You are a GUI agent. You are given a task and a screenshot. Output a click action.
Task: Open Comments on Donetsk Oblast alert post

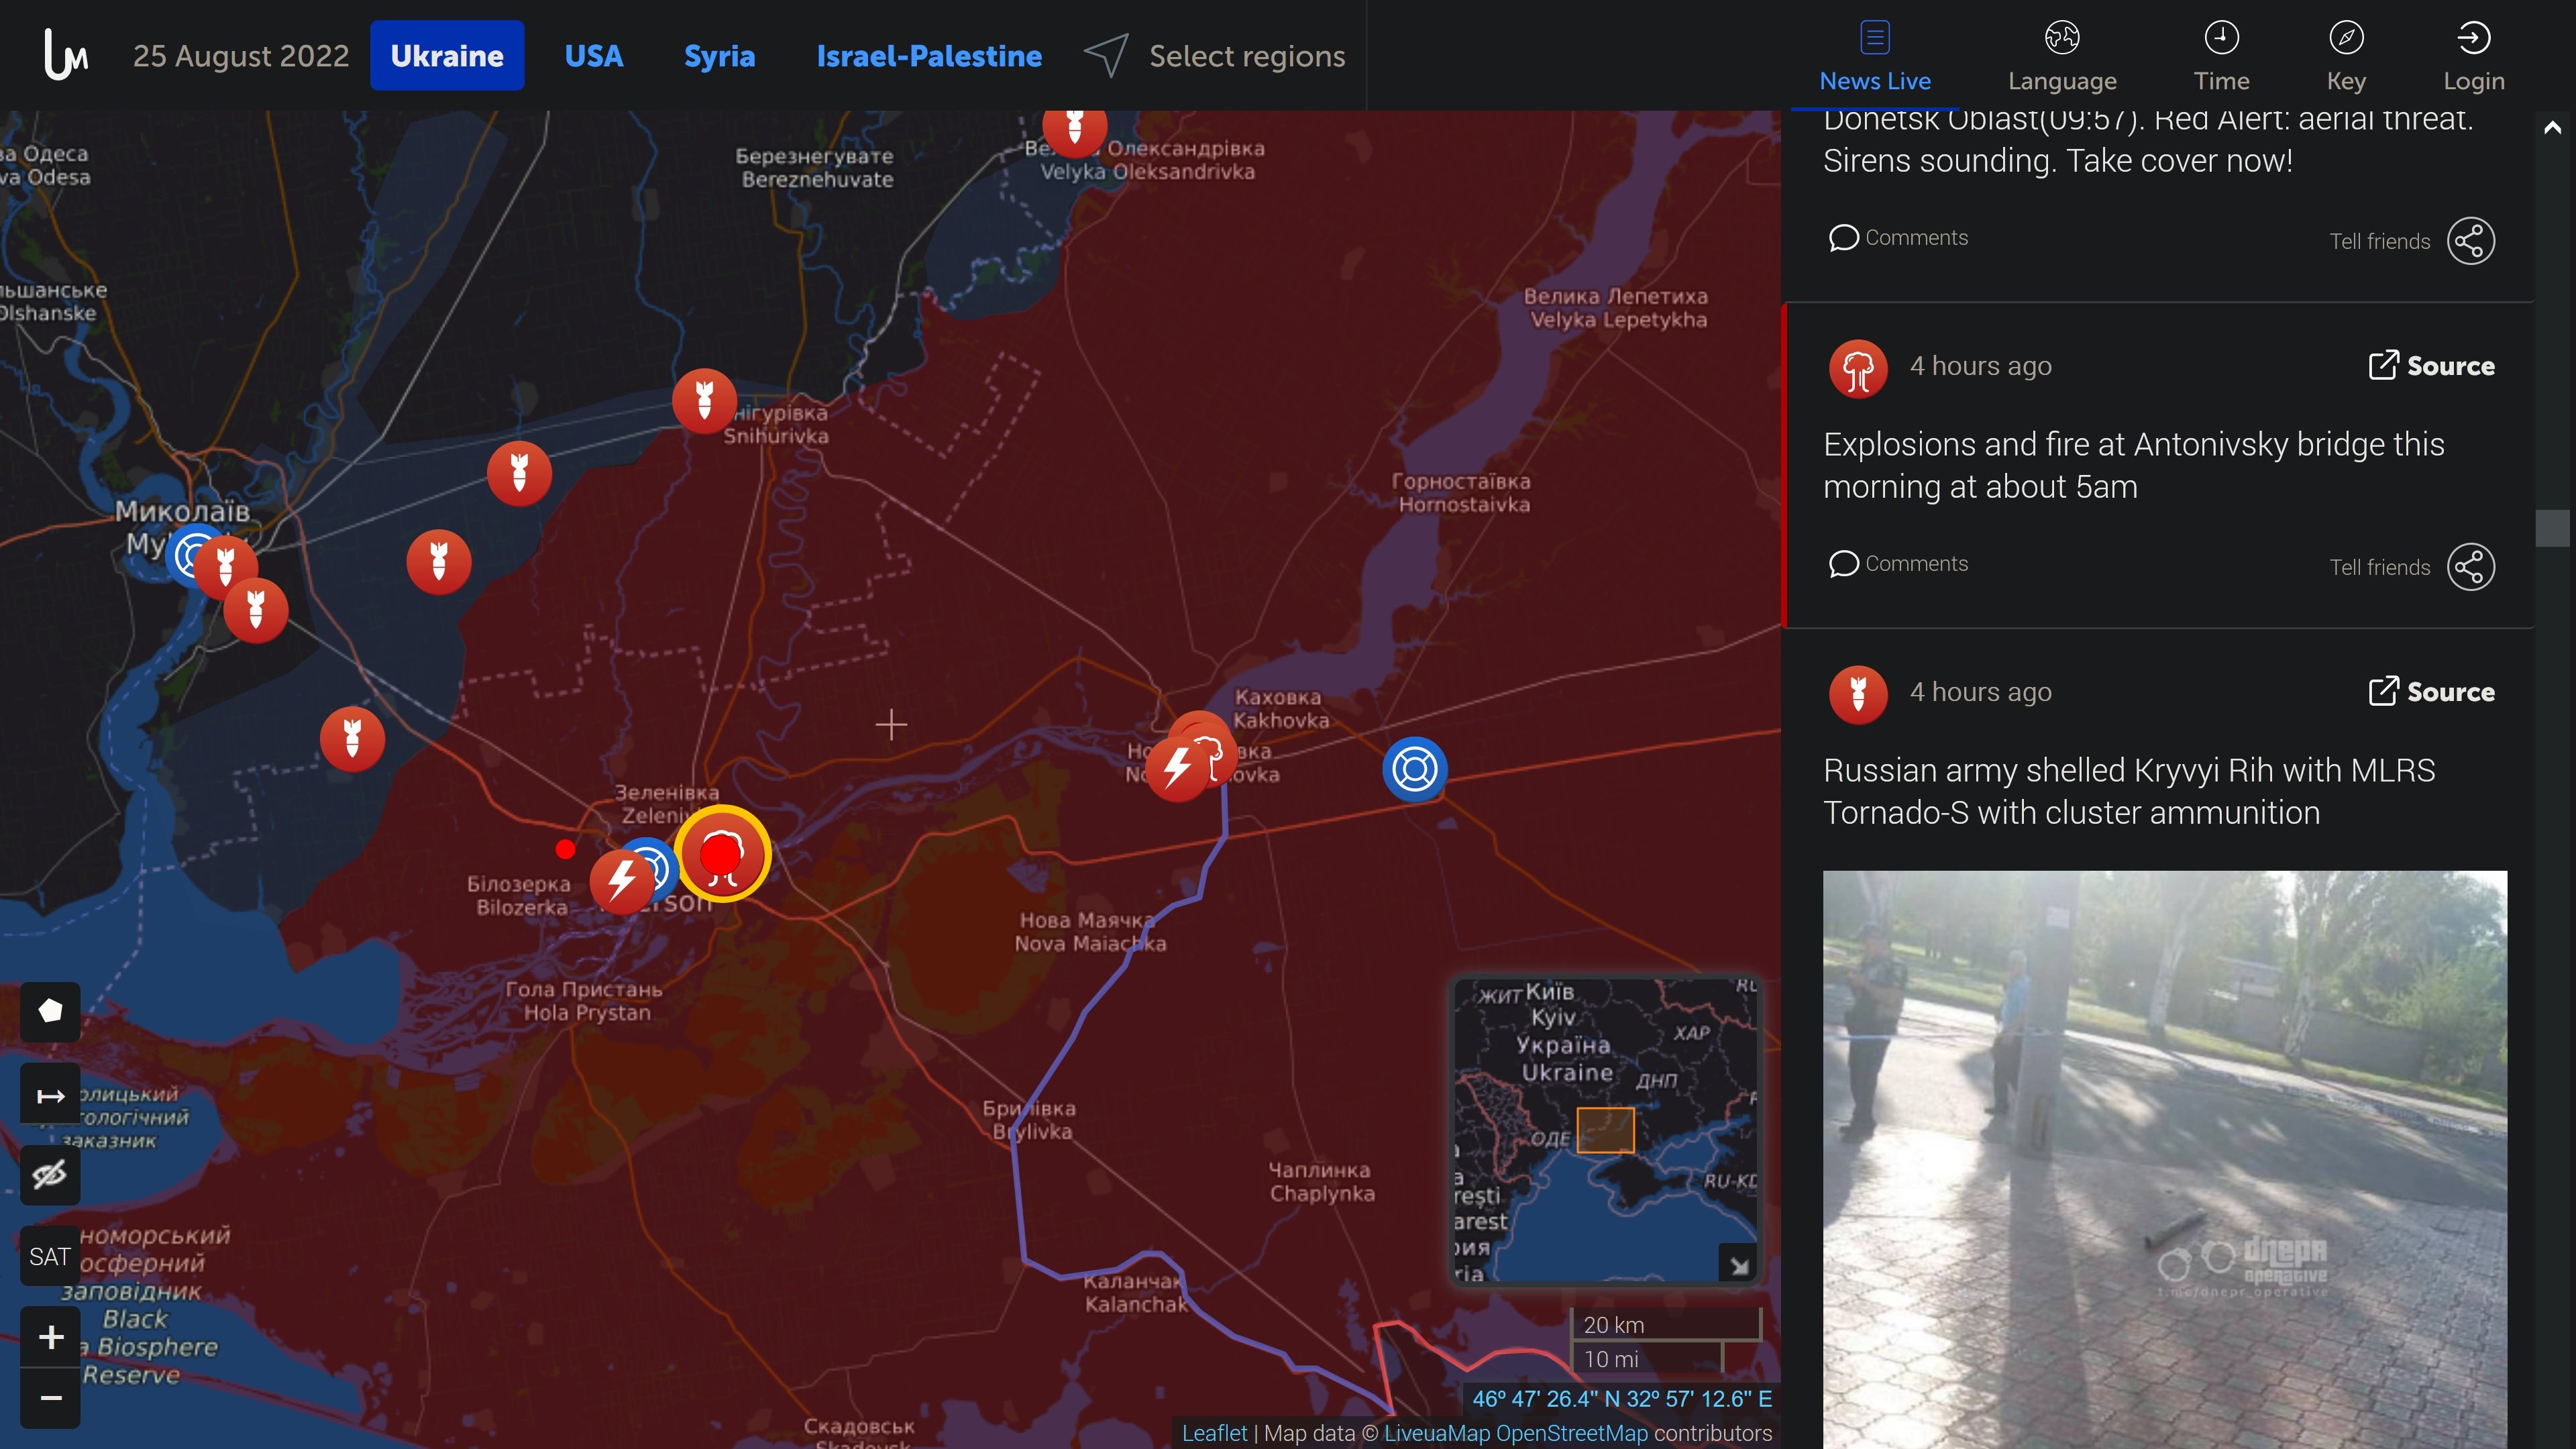click(1898, 237)
